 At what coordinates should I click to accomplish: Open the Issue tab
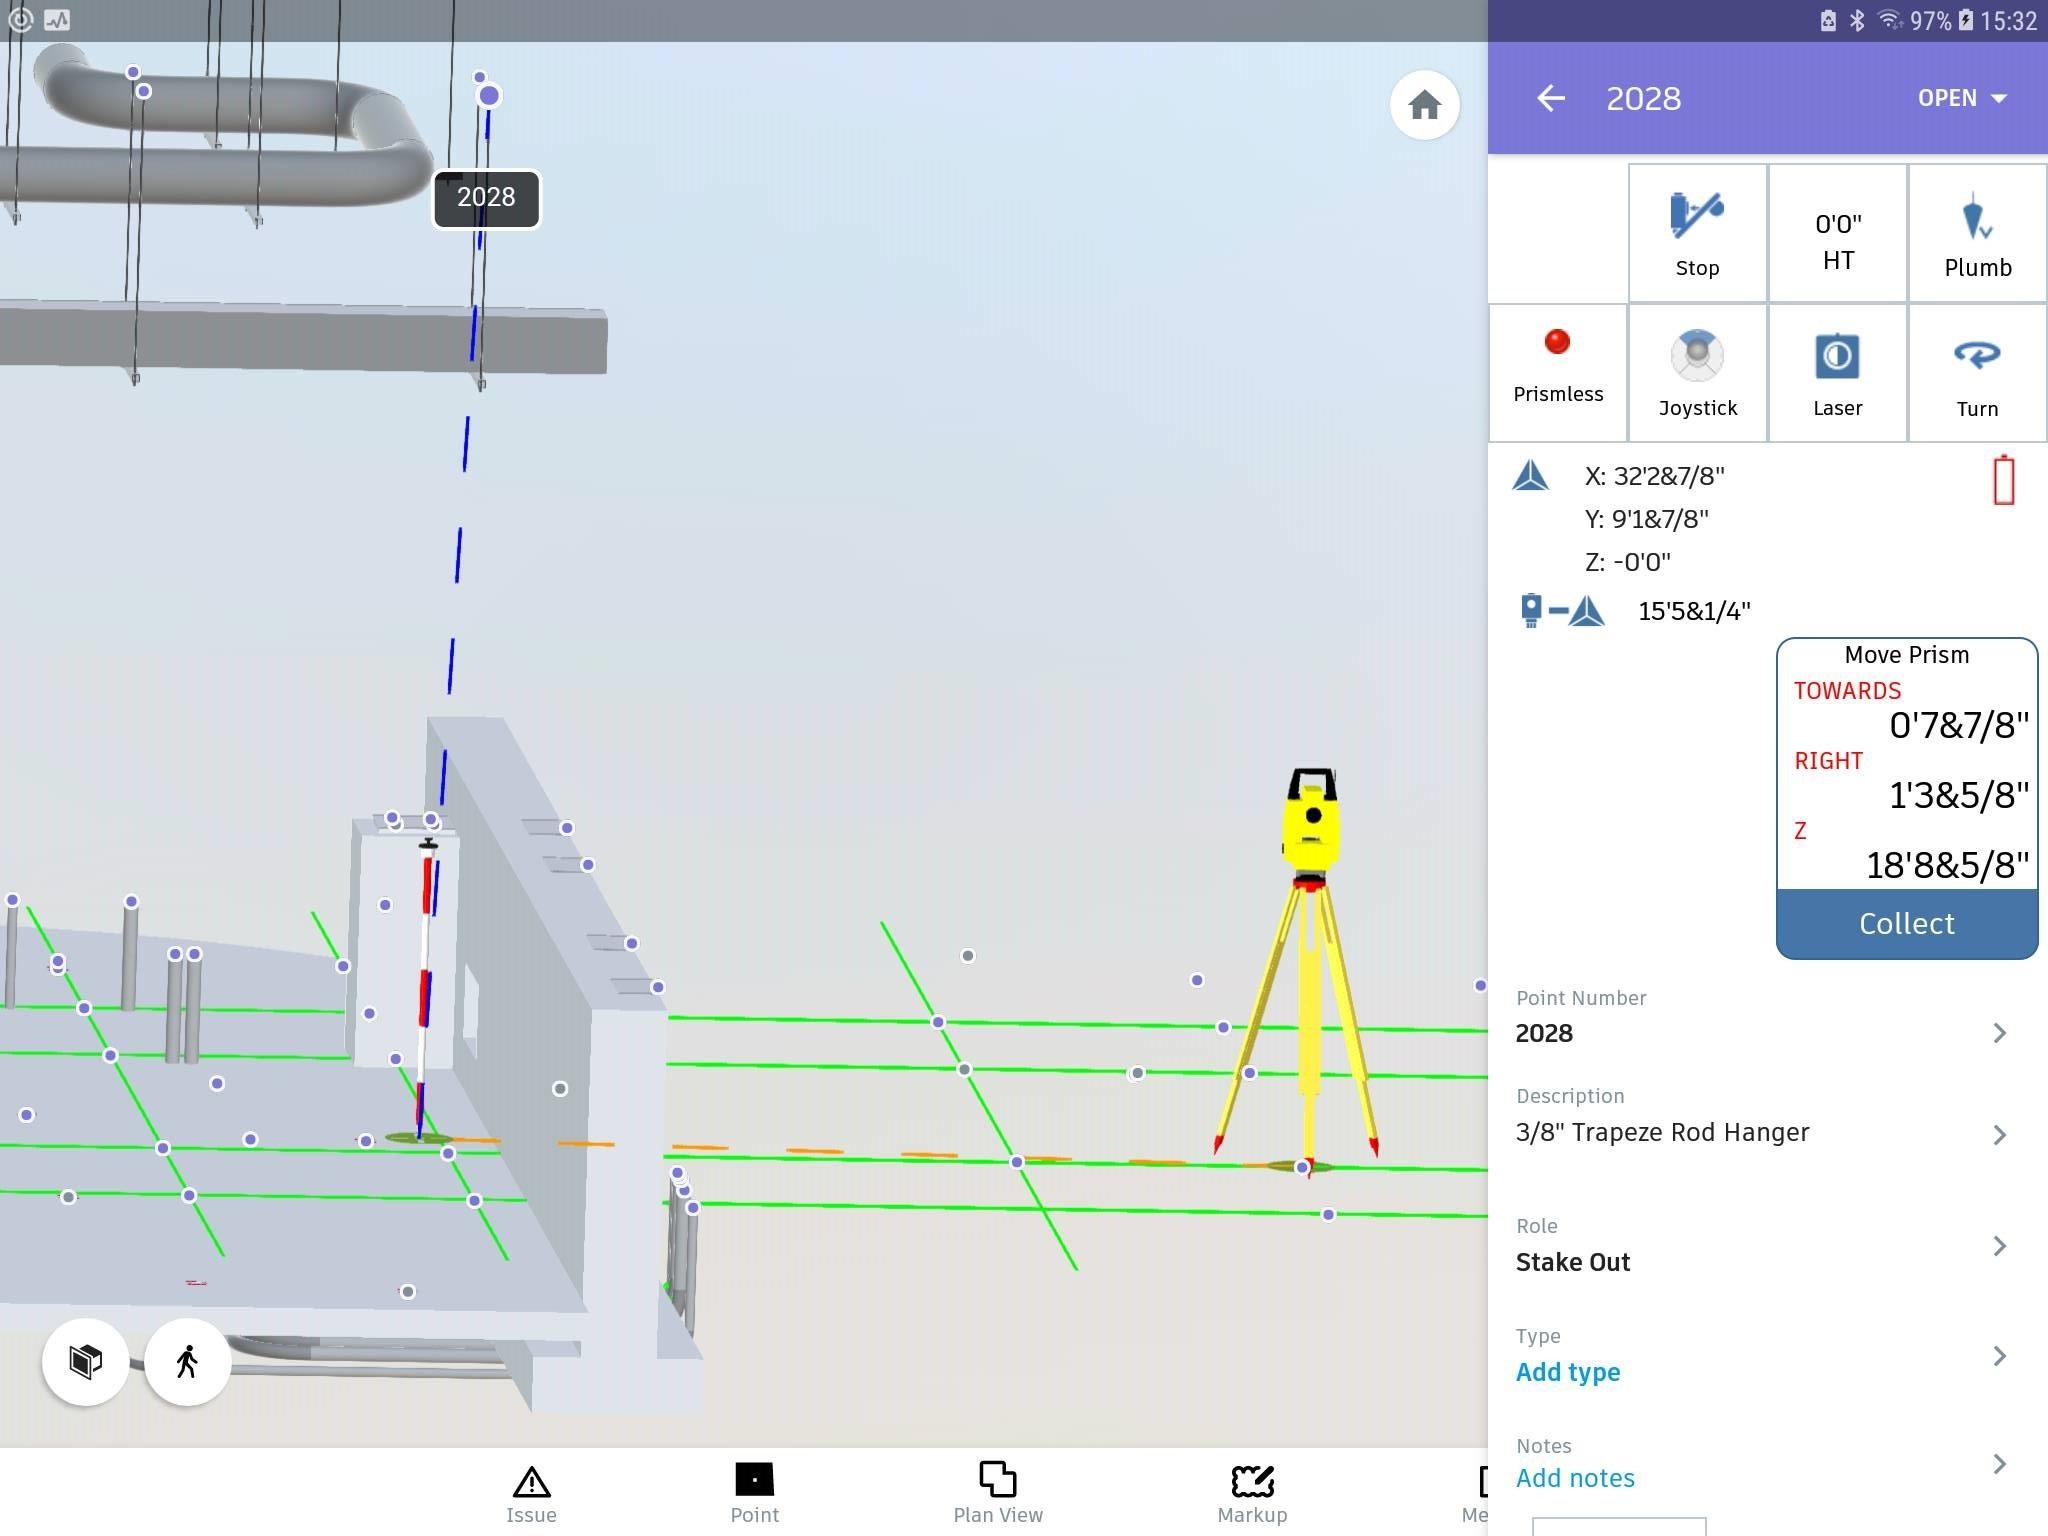point(531,1494)
